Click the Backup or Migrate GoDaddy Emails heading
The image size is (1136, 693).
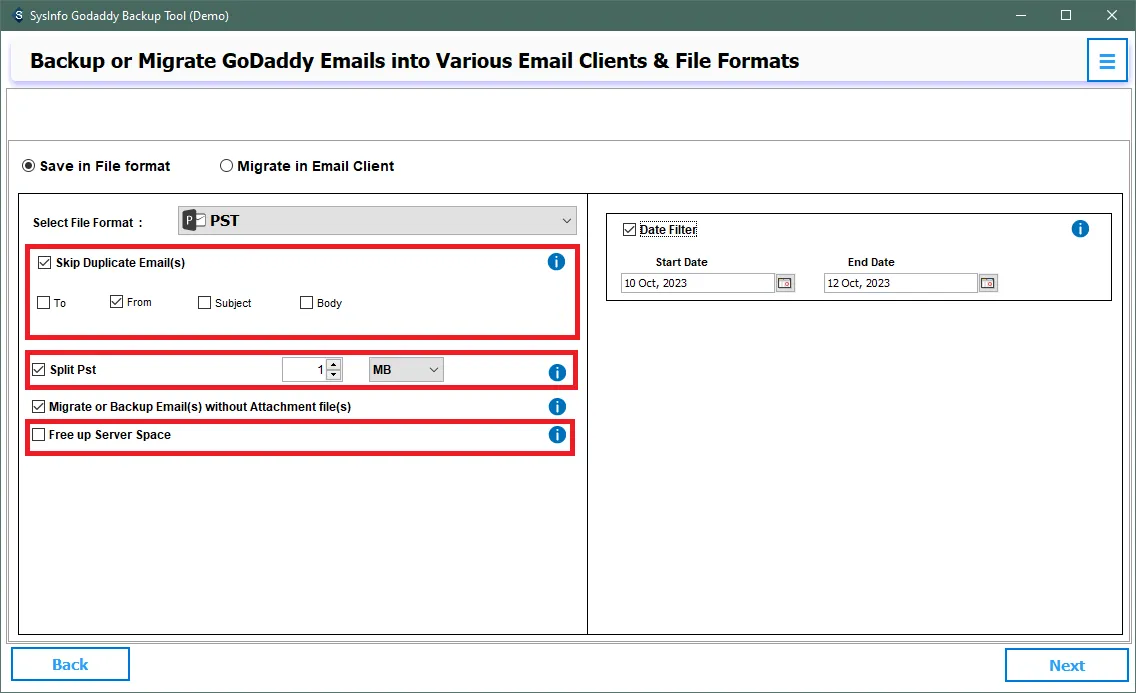coord(414,61)
